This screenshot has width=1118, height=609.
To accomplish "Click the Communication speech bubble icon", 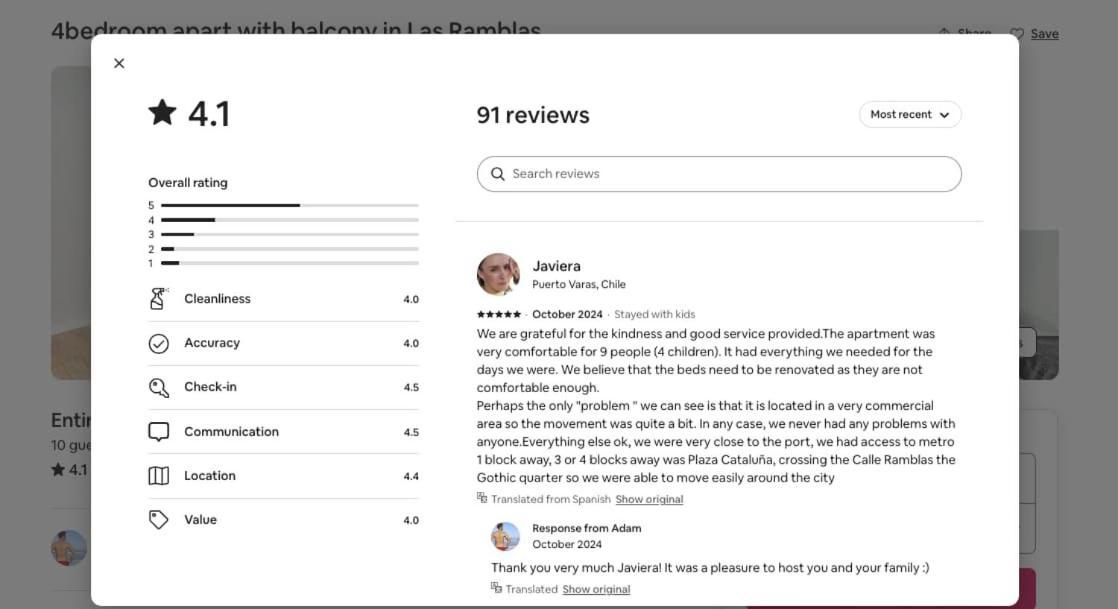I will [x=158, y=432].
